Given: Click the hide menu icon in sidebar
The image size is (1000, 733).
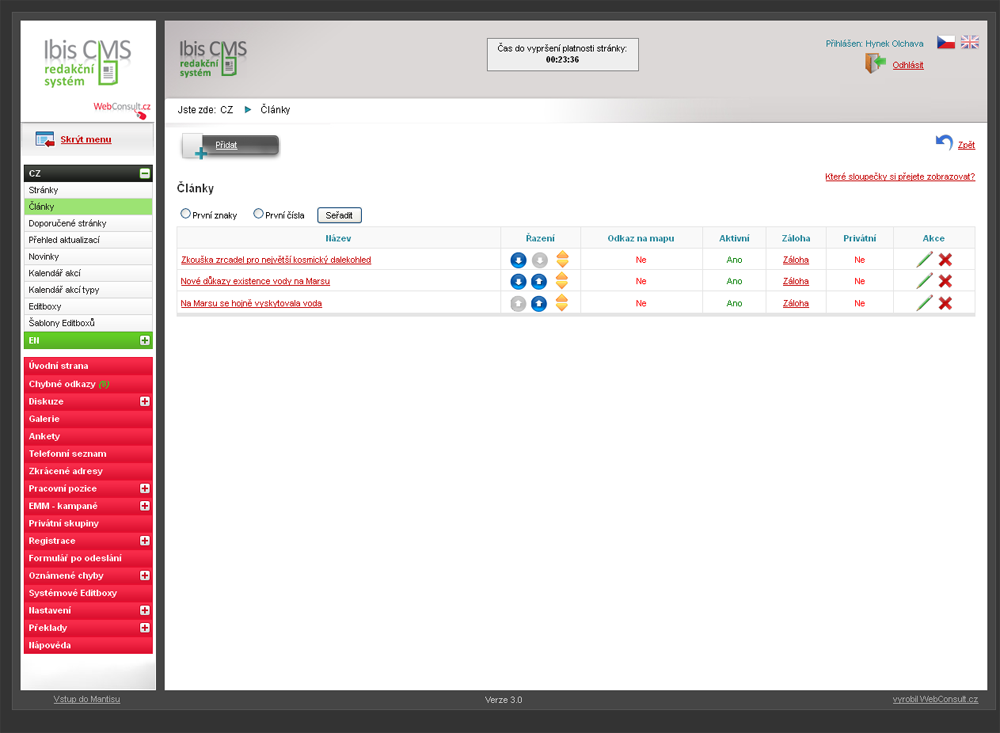Looking at the screenshot, I should (x=45, y=139).
